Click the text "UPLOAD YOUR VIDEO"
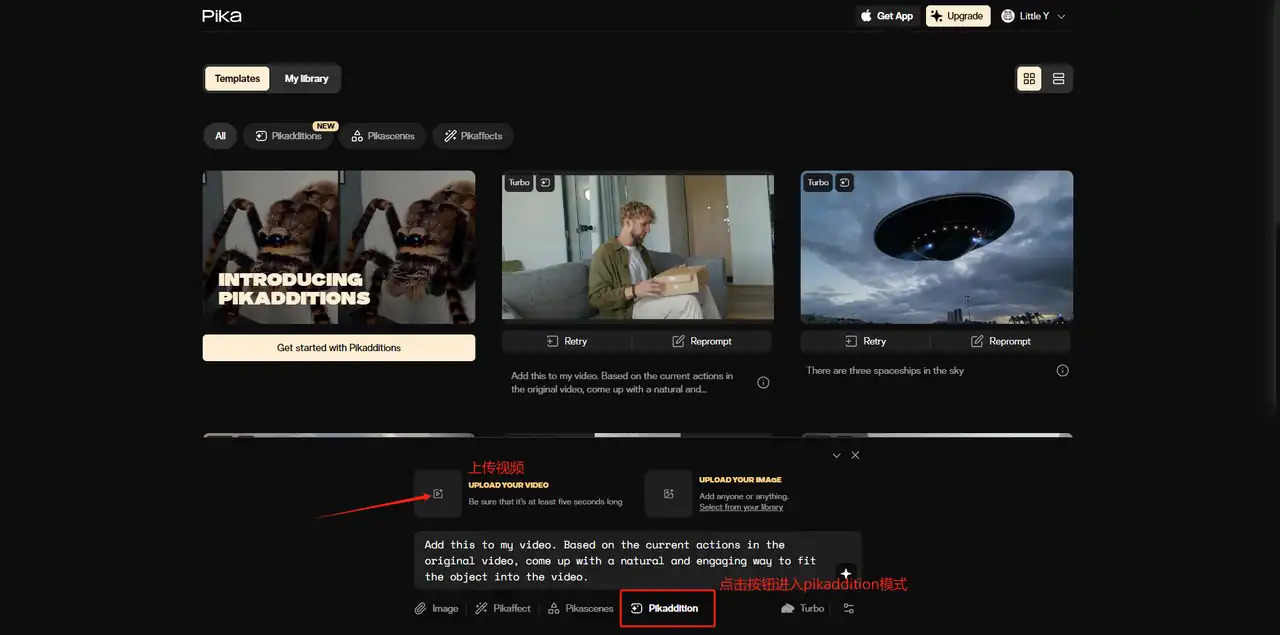 coord(509,485)
